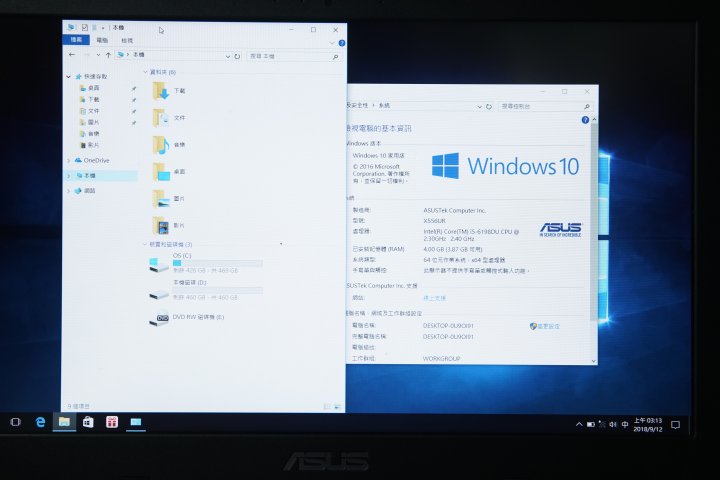Open the 文件 folder in the main pane
The width and height of the screenshot is (720, 480).
click(169, 118)
